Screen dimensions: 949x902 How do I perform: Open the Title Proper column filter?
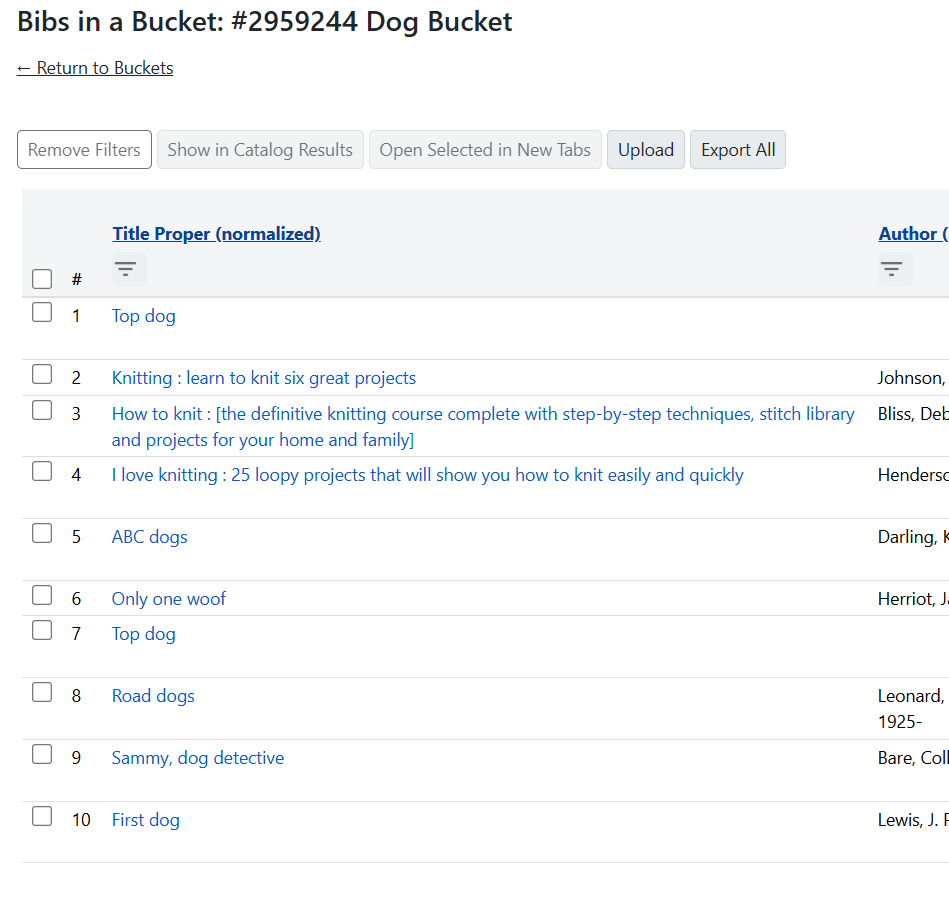click(127, 268)
